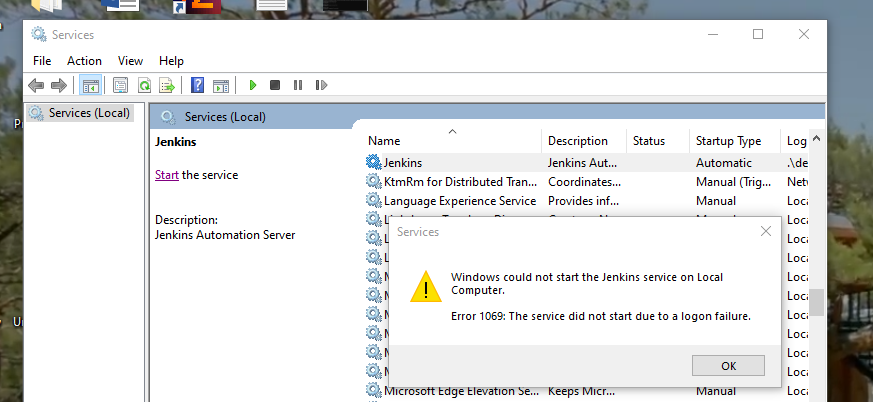This screenshot has width=873, height=402.
Task: Sort by the Description column header
Action: (x=584, y=141)
